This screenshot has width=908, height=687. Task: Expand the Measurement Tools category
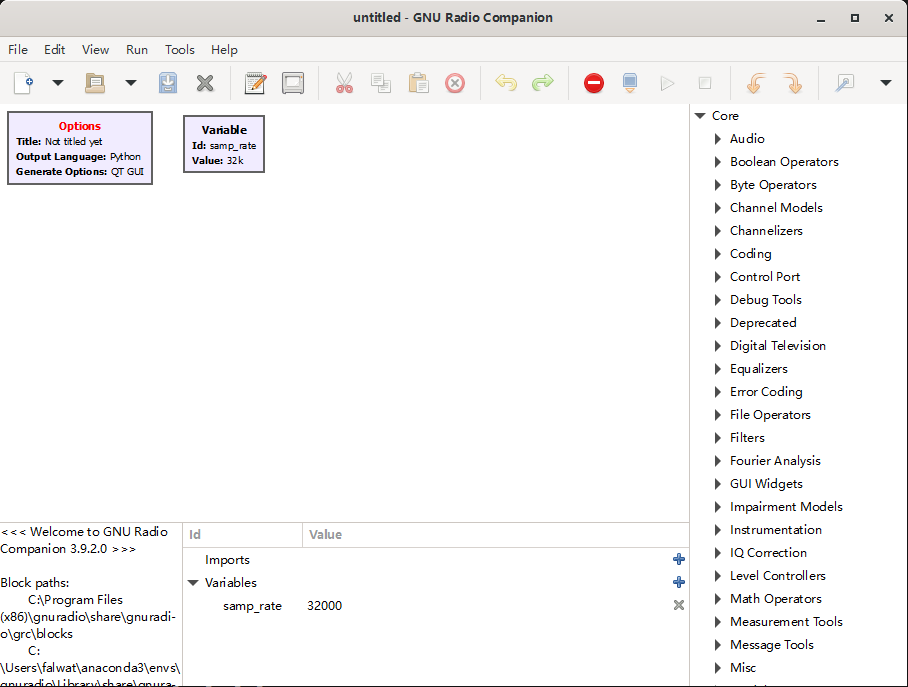click(x=717, y=622)
